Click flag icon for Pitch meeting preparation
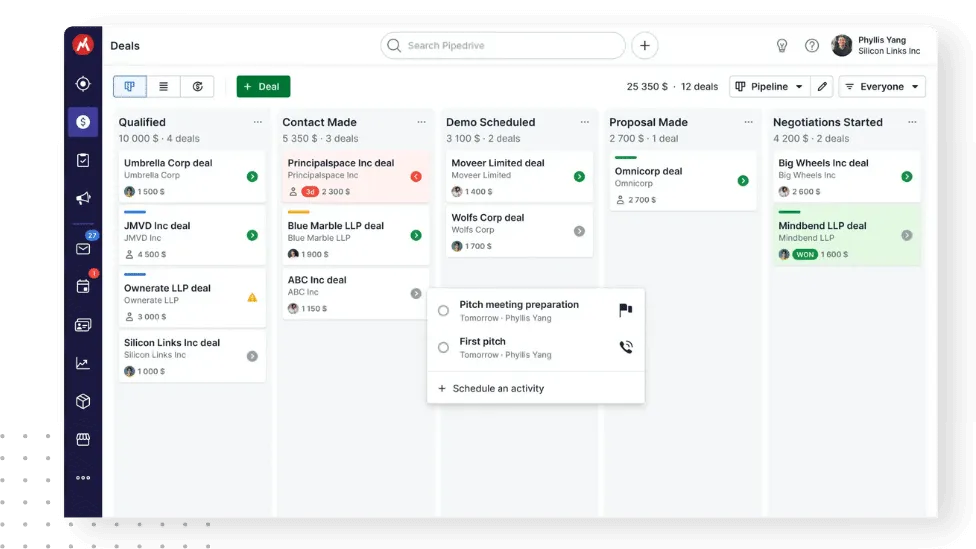Image resolution: width=976 pixels, height=549 pixels. click(626, 310)
